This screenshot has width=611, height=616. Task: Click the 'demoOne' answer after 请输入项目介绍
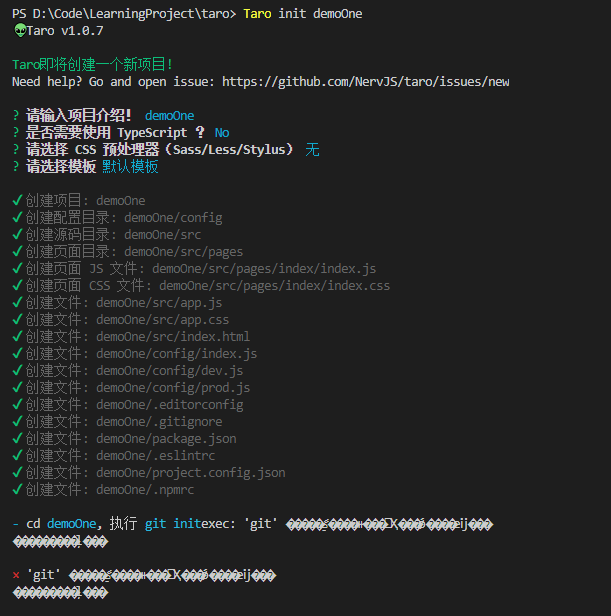169,116
